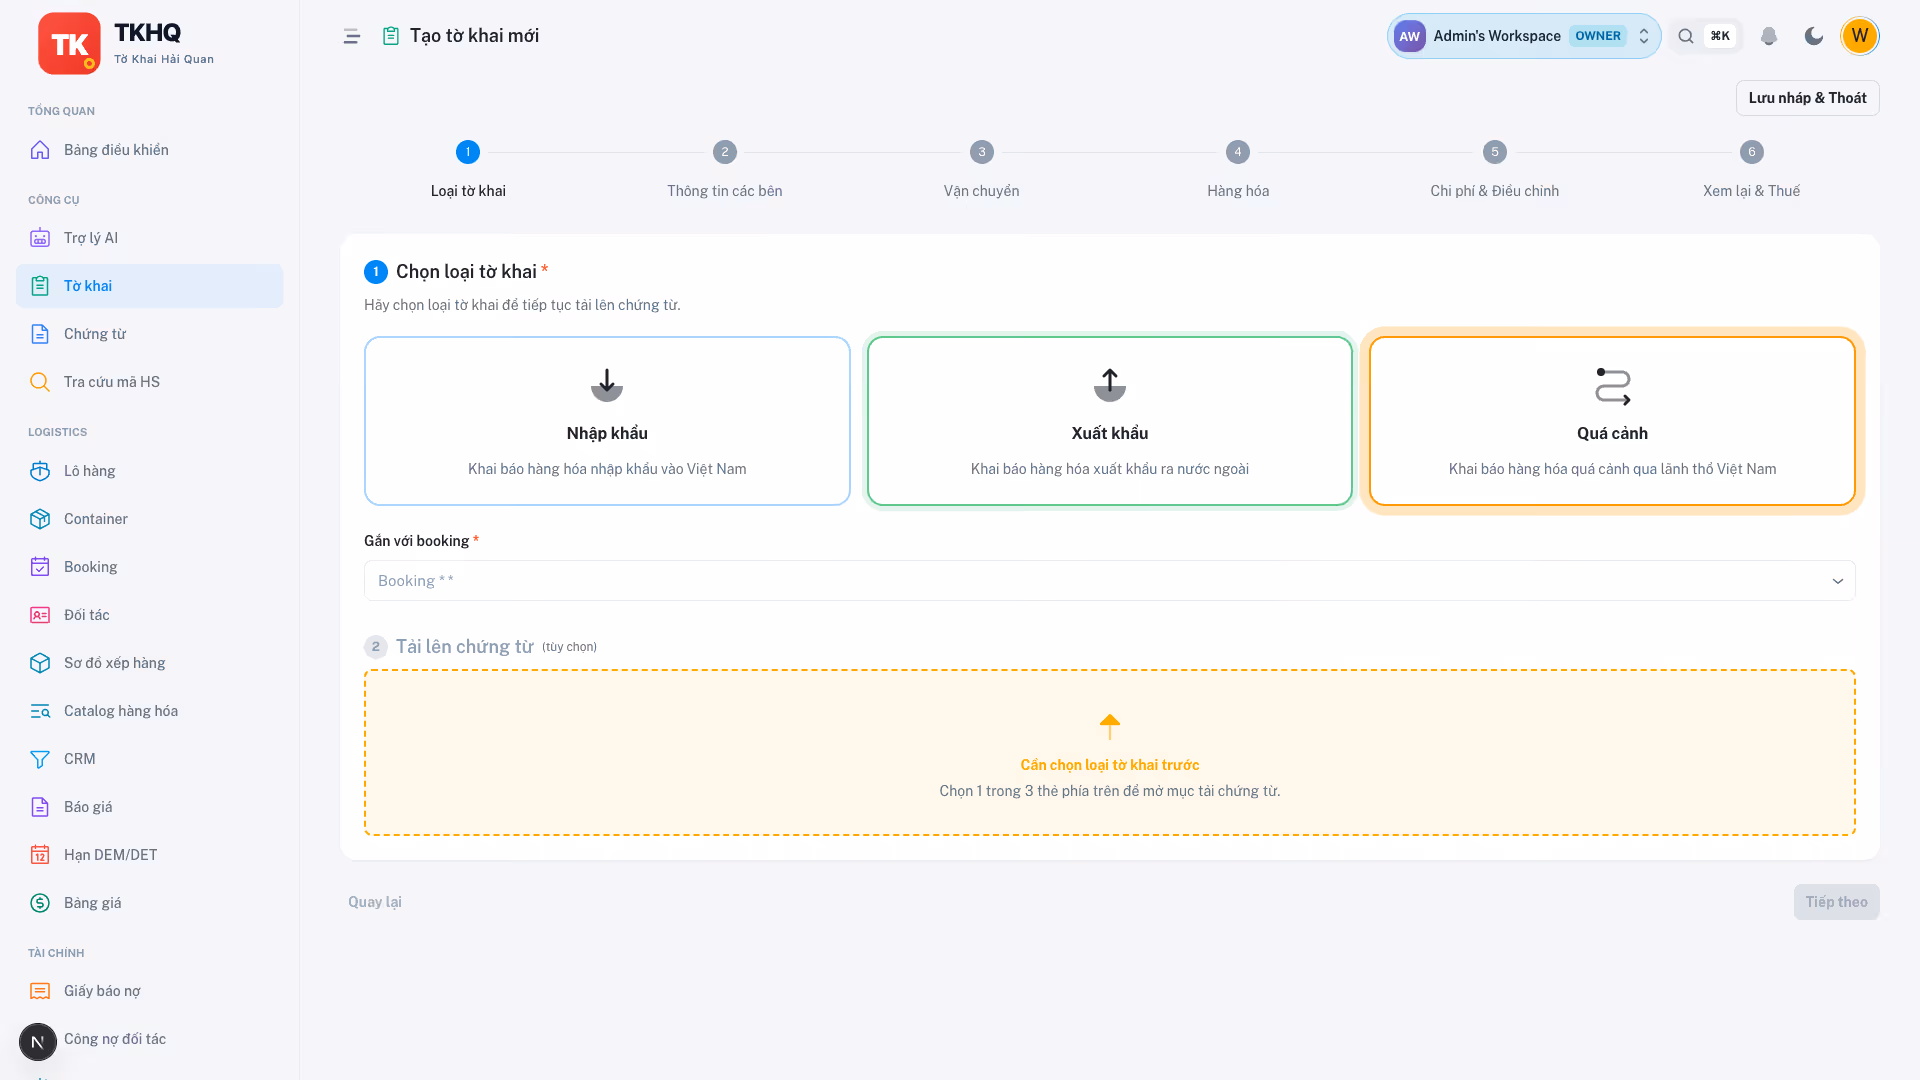Click the upload arrow icon in dropzone
Screen dimensions: 1920x1080
[1110, 726]
